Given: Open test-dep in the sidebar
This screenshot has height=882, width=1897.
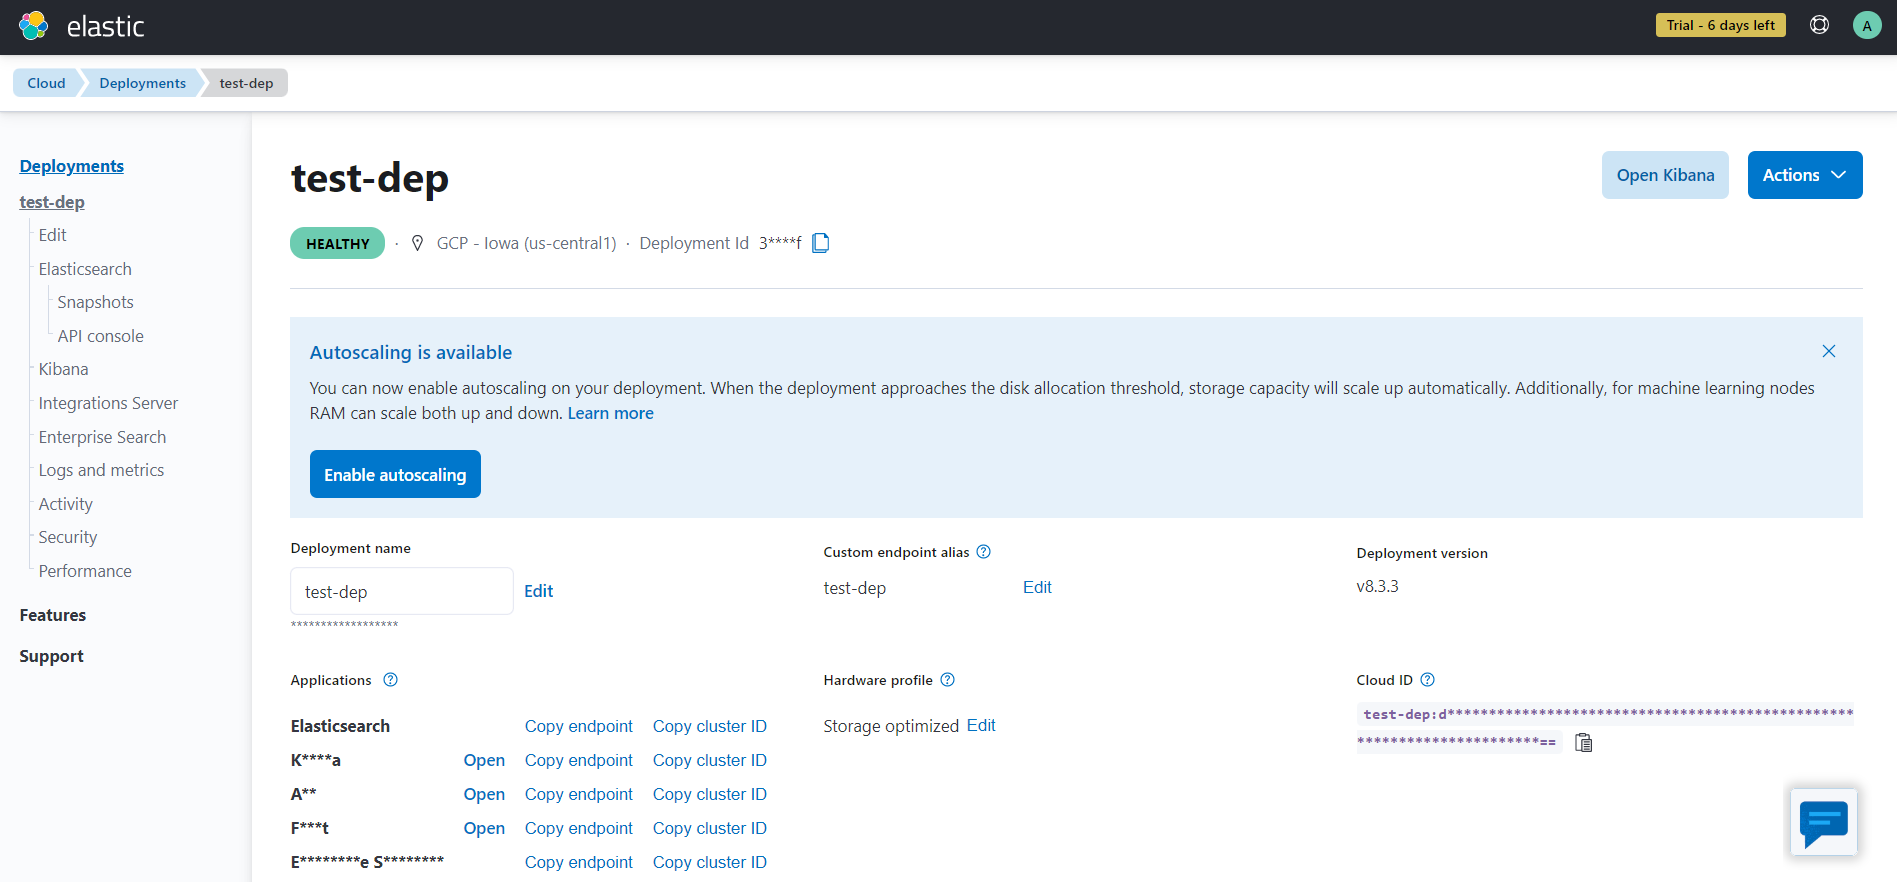Looking at the screenshot, I should [x=52, y=202].
